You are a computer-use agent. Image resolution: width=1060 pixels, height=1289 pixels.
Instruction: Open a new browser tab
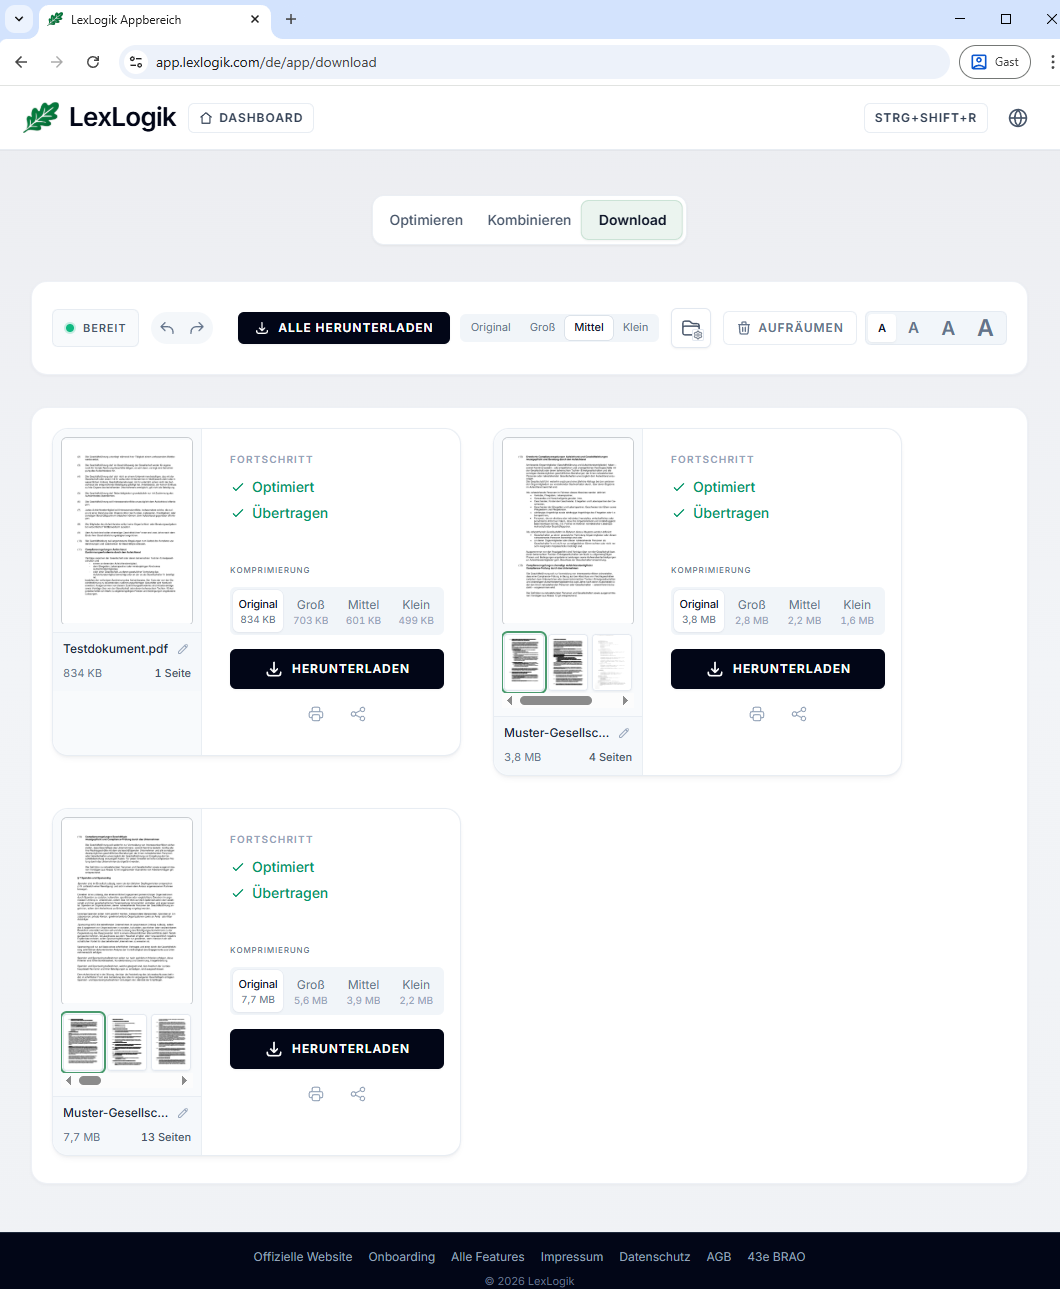tap(291, 19)
